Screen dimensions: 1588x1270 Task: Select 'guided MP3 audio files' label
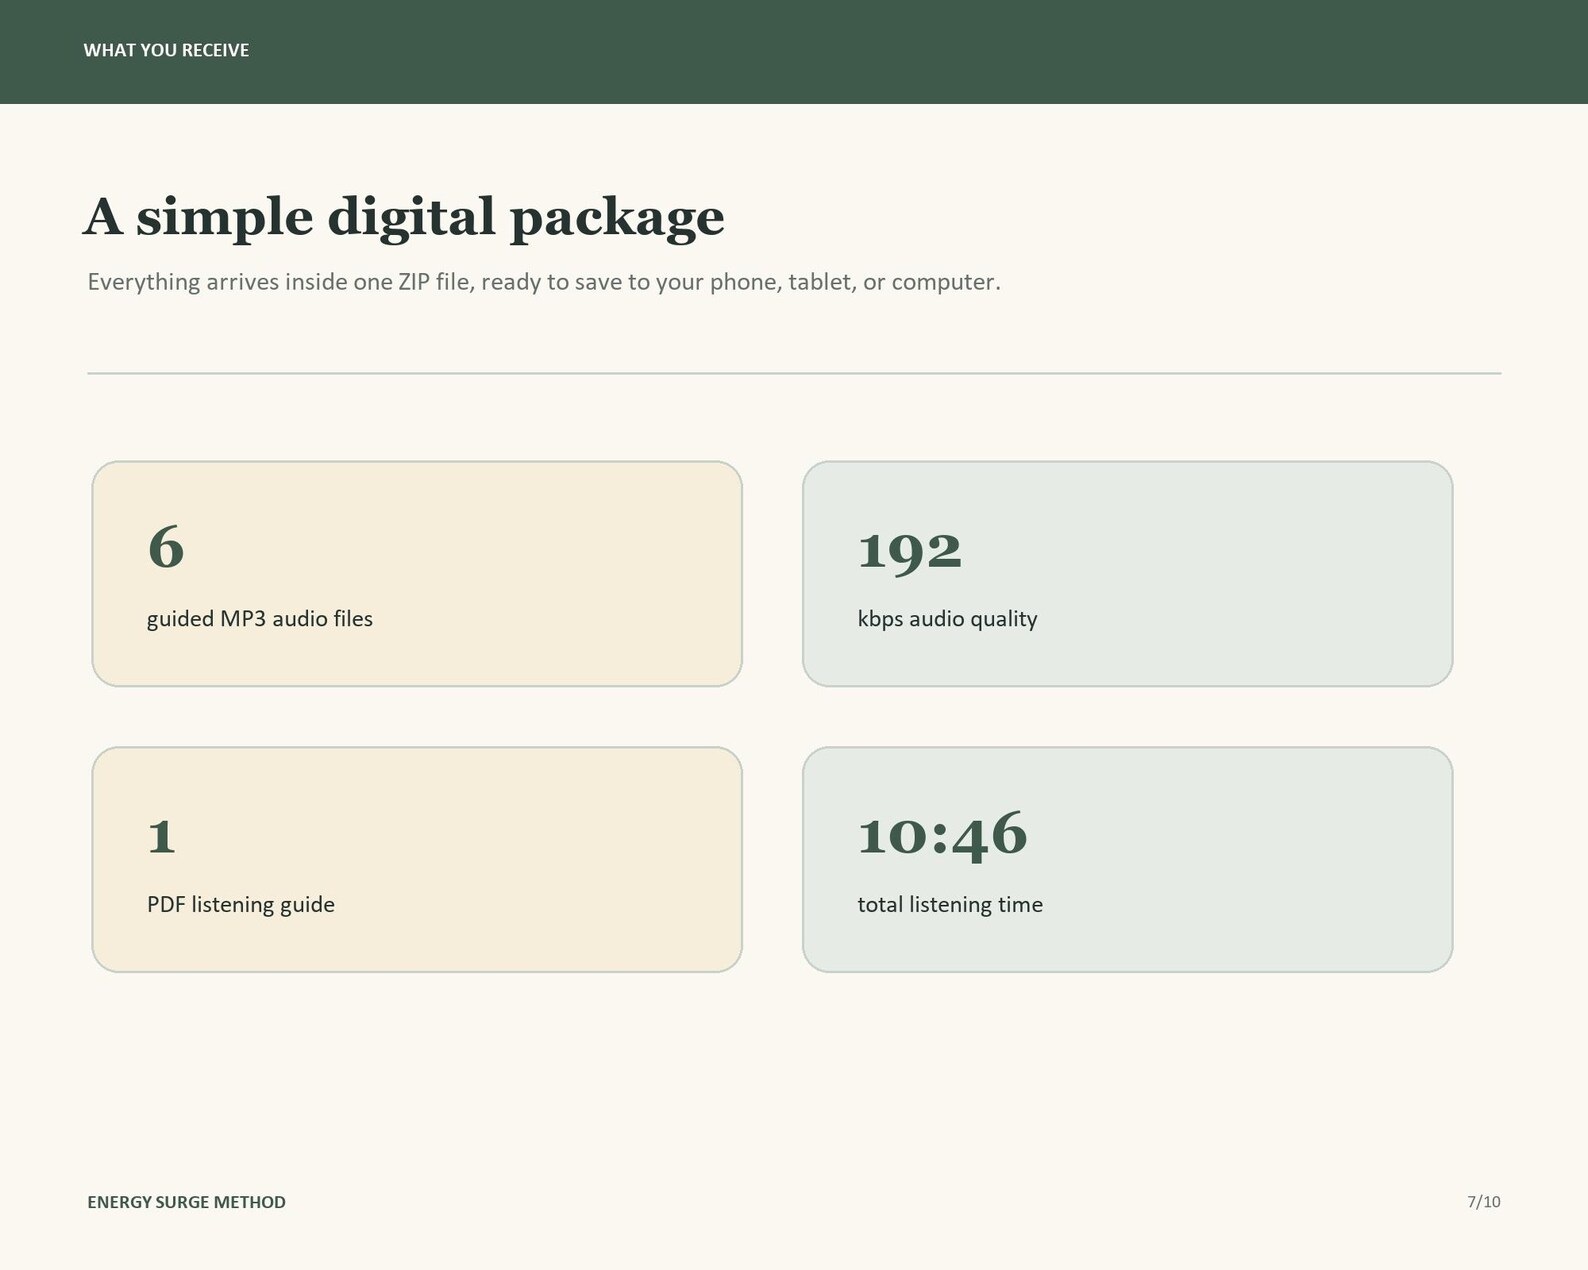[x=260, y=619]
